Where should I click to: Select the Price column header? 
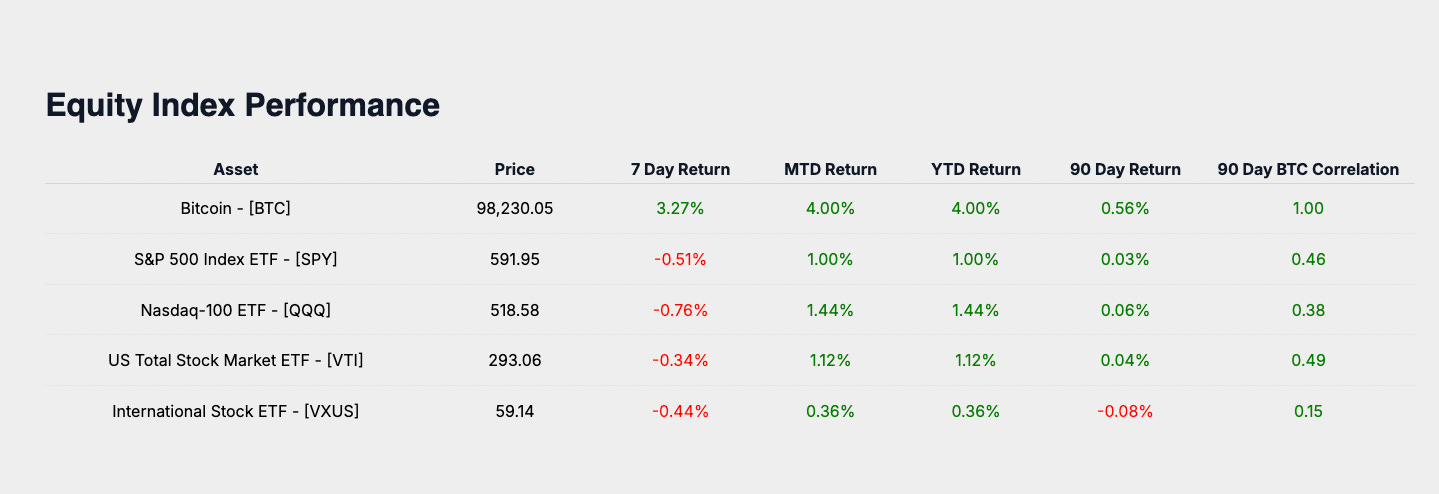click(515, 169)
